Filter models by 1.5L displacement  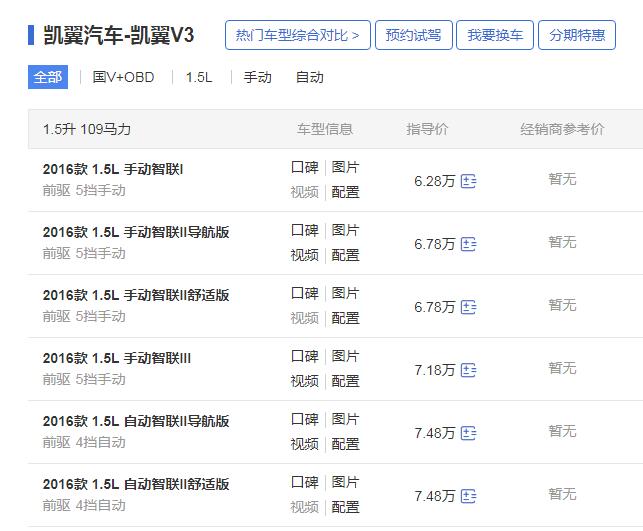199,77
